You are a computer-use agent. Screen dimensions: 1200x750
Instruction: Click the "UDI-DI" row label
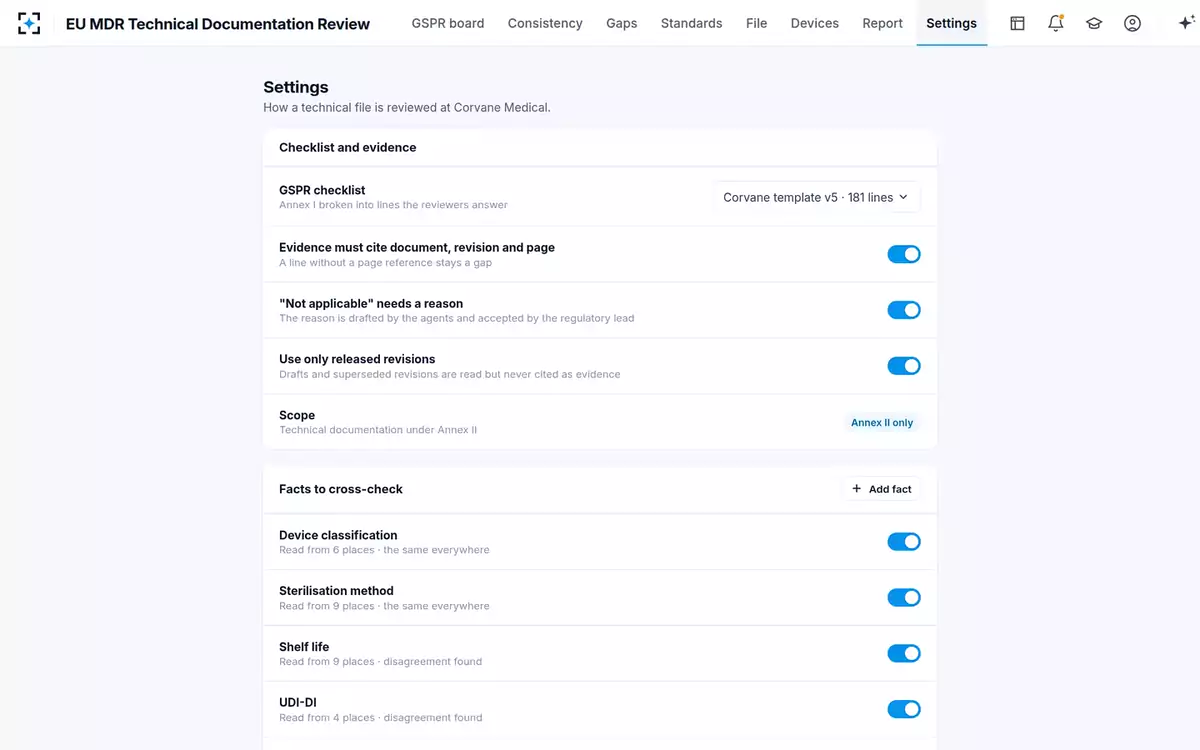coord(298,703)
